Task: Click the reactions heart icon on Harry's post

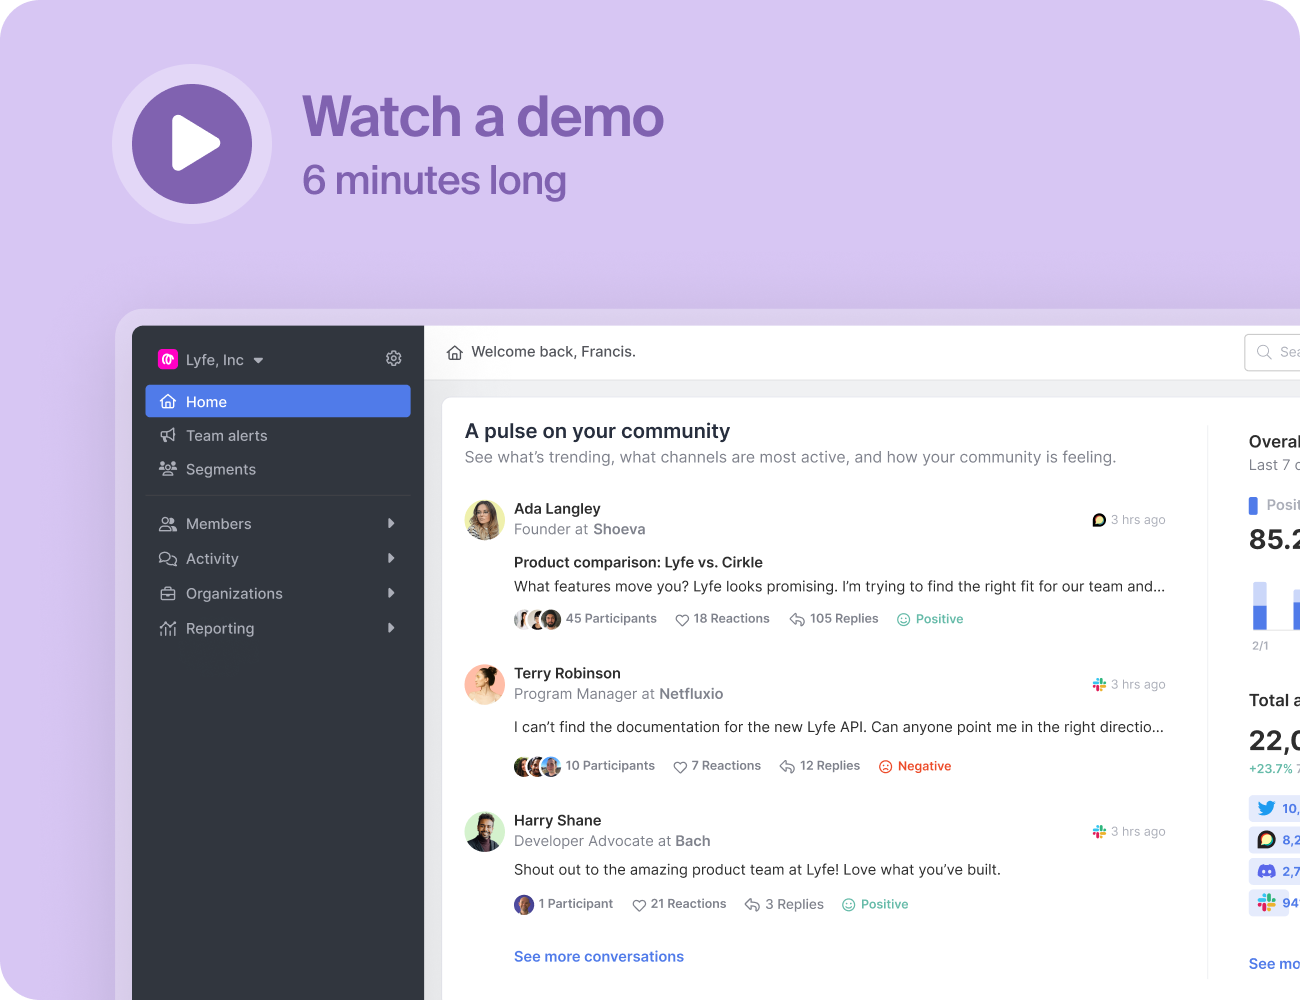Action: tap(638, 904)
